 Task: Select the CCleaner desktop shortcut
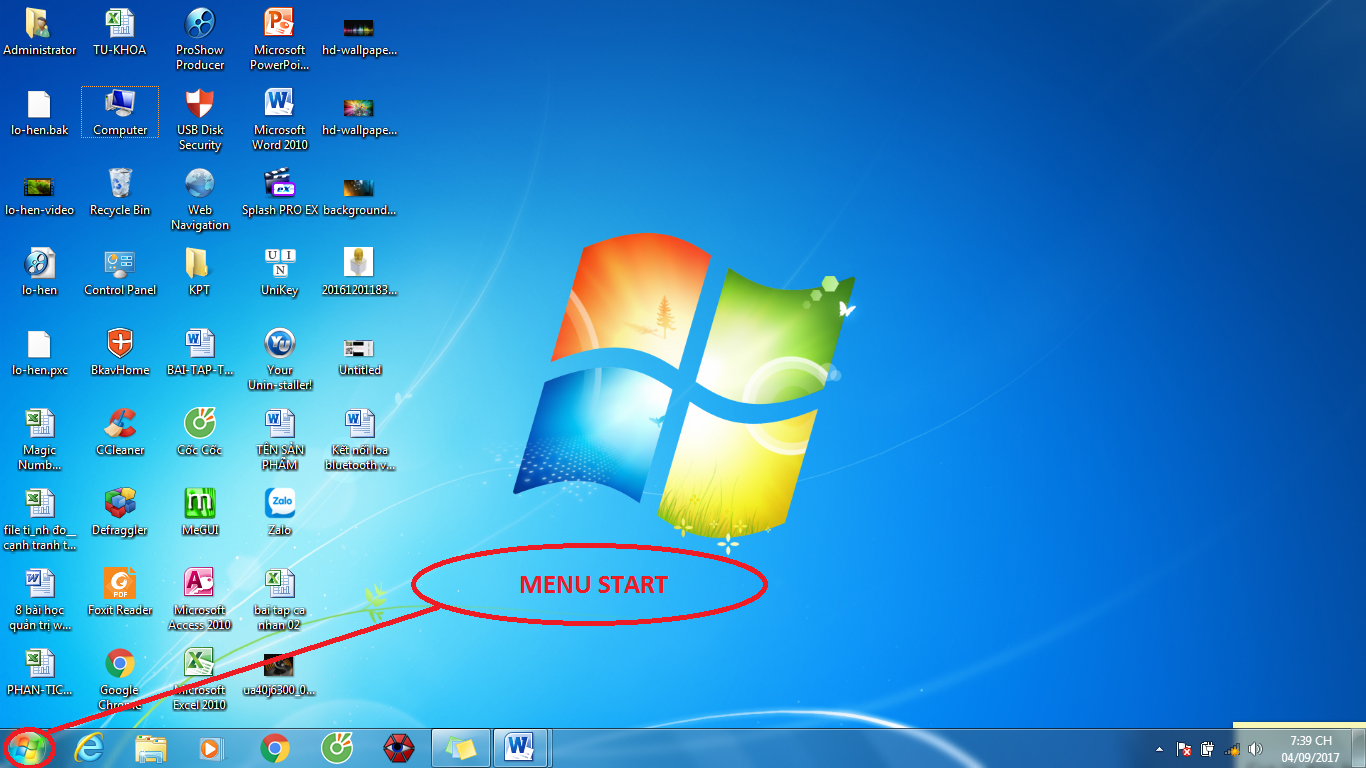120,432
